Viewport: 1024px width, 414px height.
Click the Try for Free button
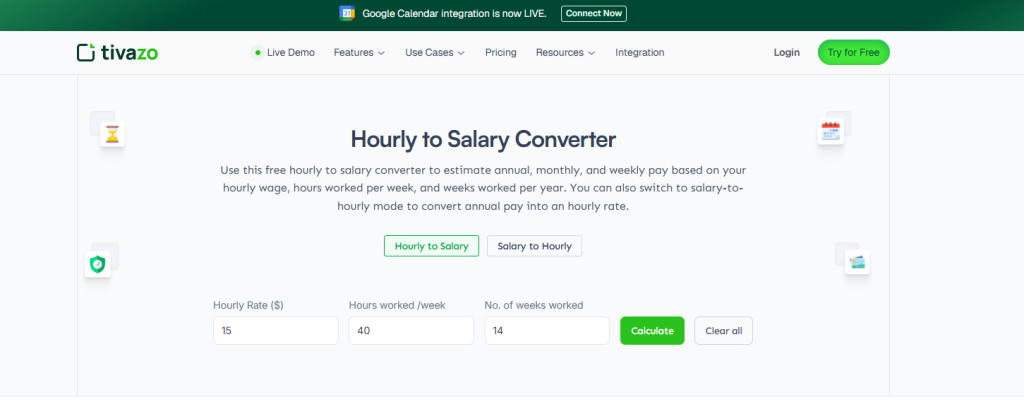tap(854, 52)
